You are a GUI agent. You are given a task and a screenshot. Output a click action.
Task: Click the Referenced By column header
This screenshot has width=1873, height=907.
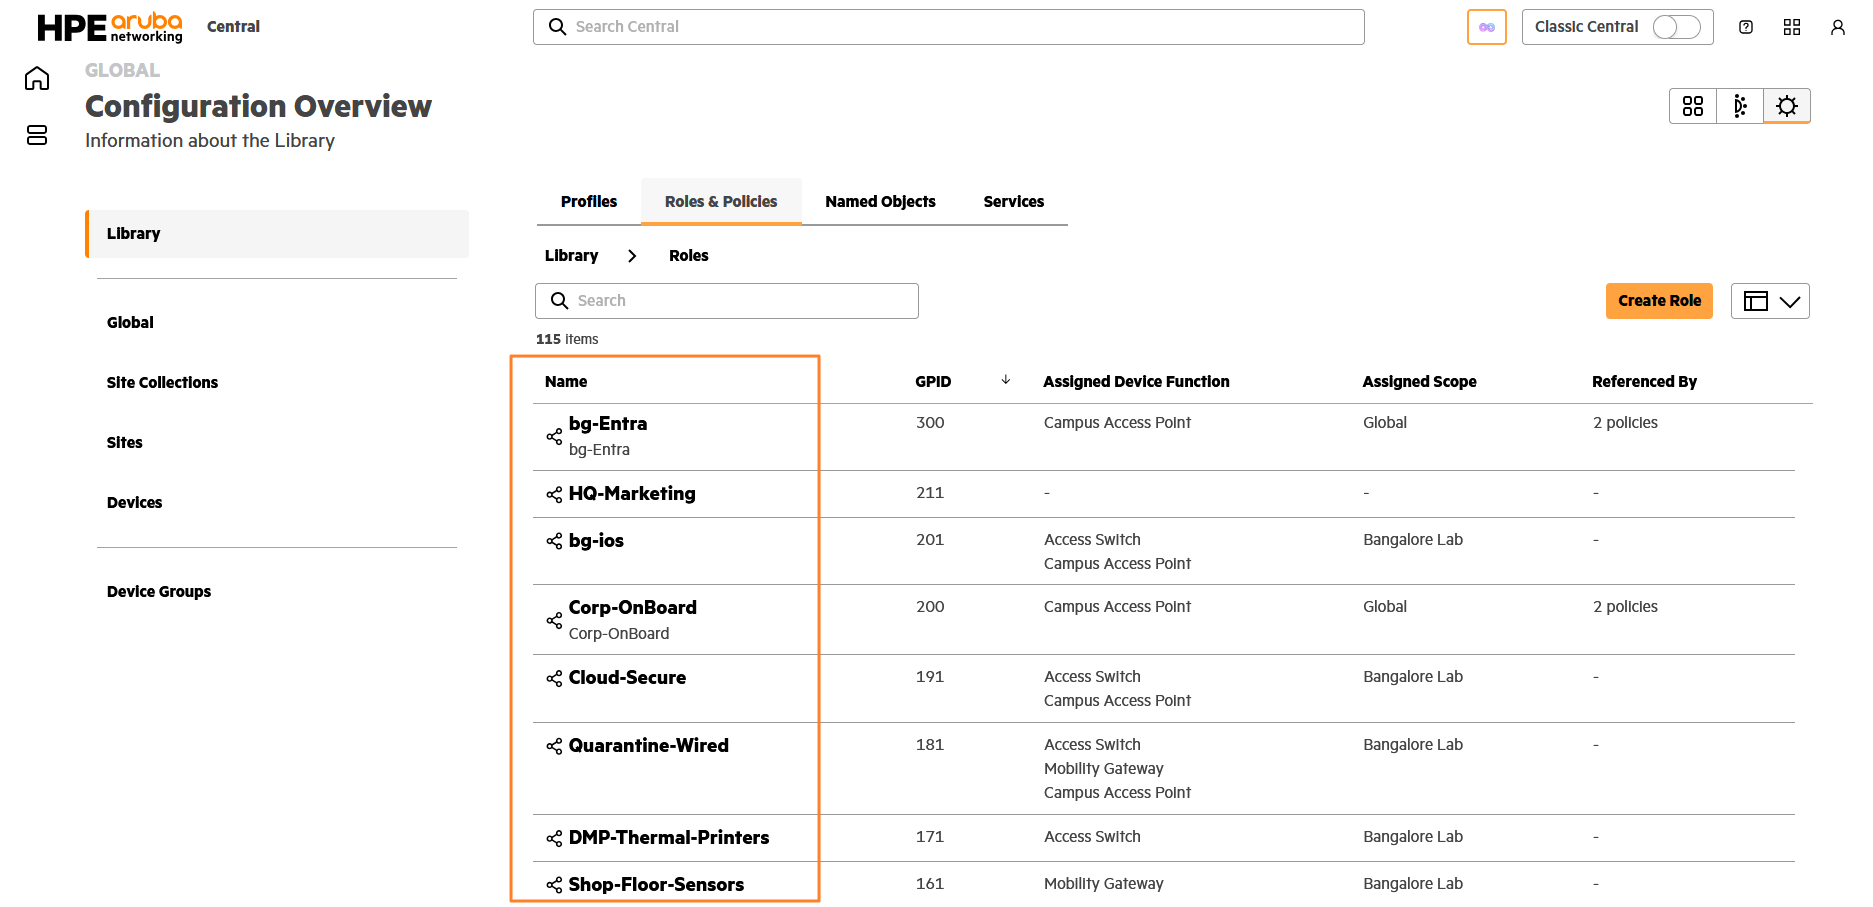[1644, 382]
